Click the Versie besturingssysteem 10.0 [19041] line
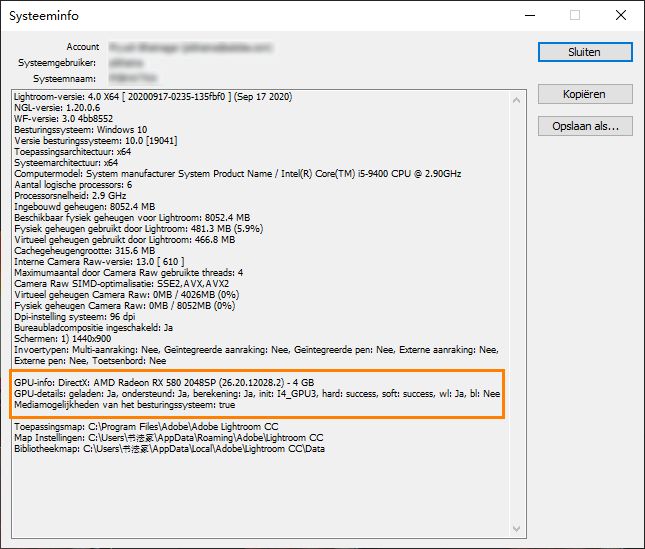This screenshot has width=645, height=549. [95, 141]
